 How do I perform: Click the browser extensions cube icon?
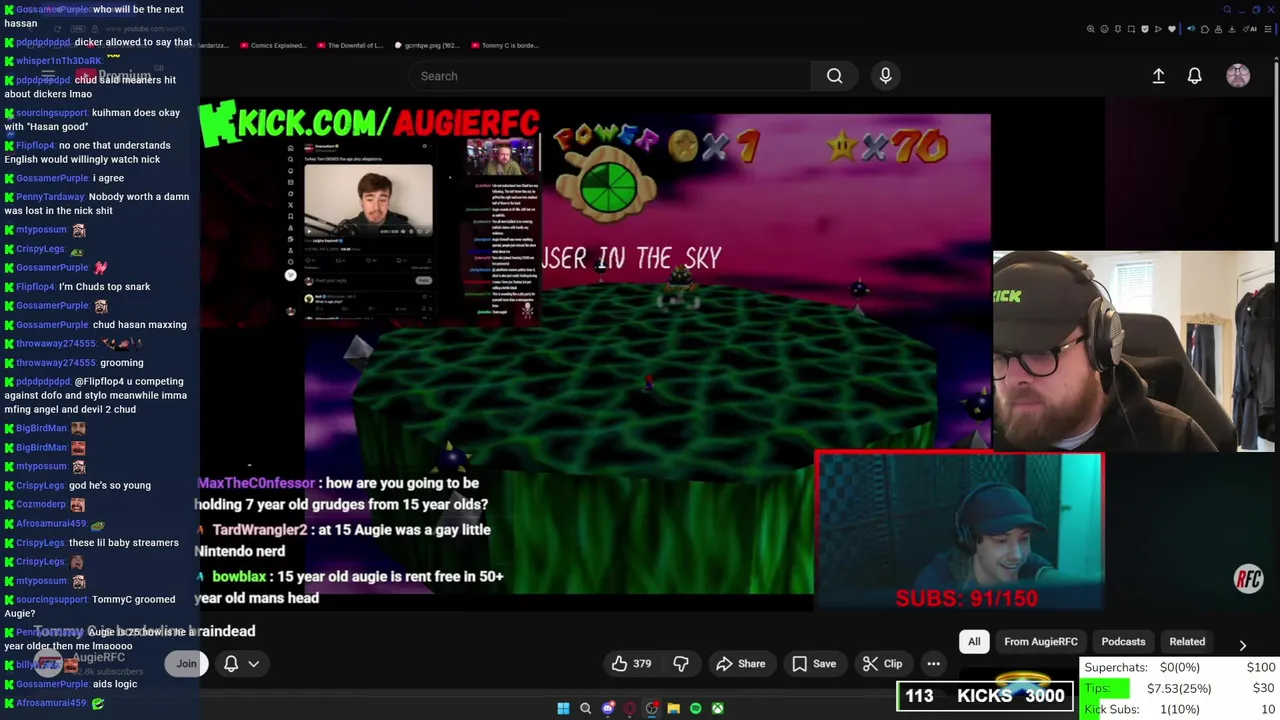pyautogui.click(x=1205, y=29)
